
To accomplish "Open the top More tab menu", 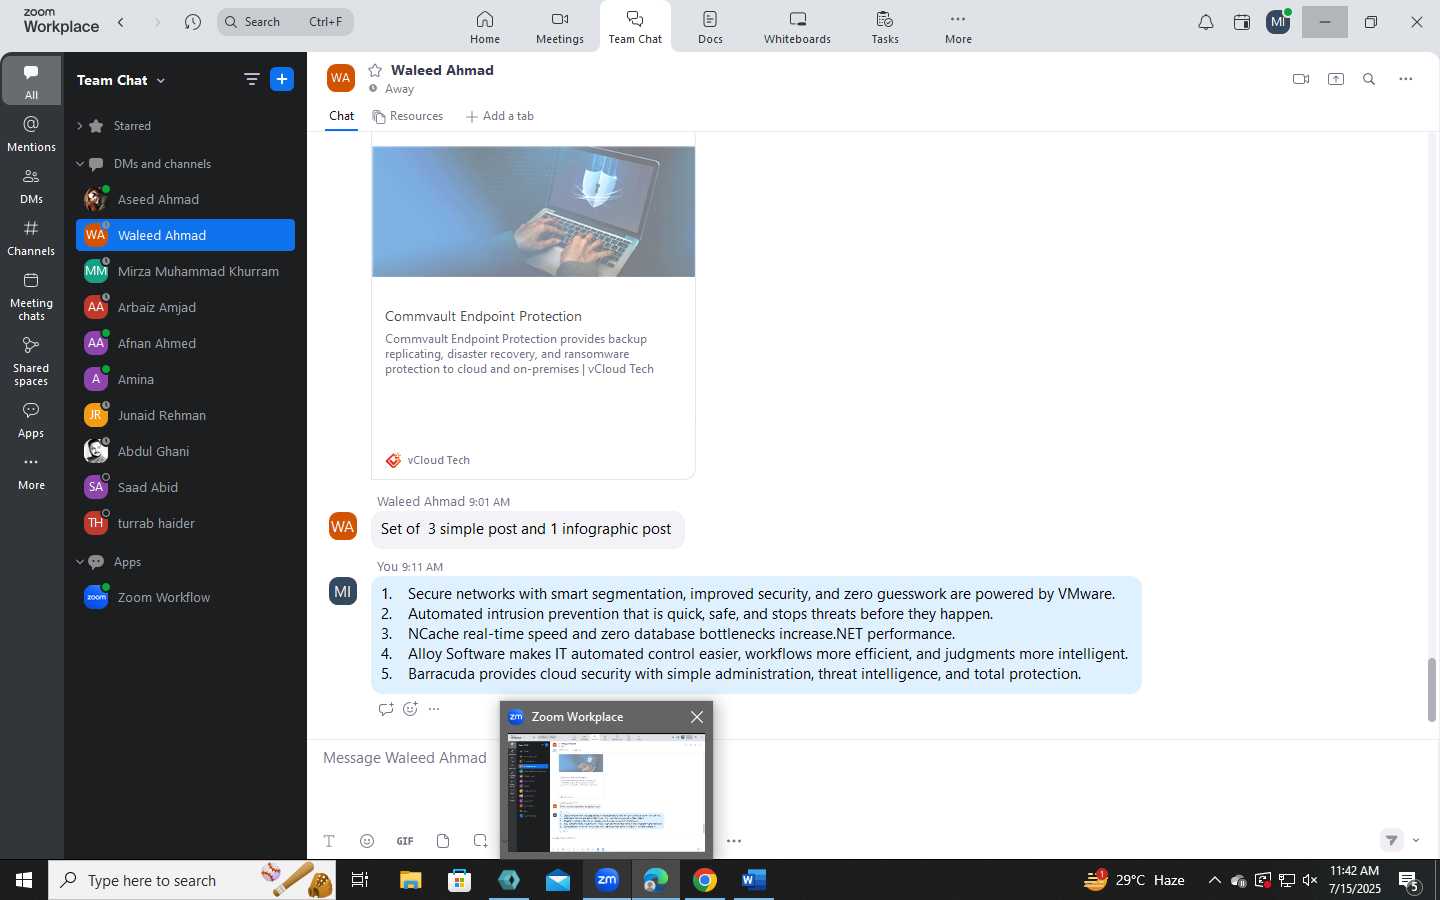I will [x=958, y=27].
